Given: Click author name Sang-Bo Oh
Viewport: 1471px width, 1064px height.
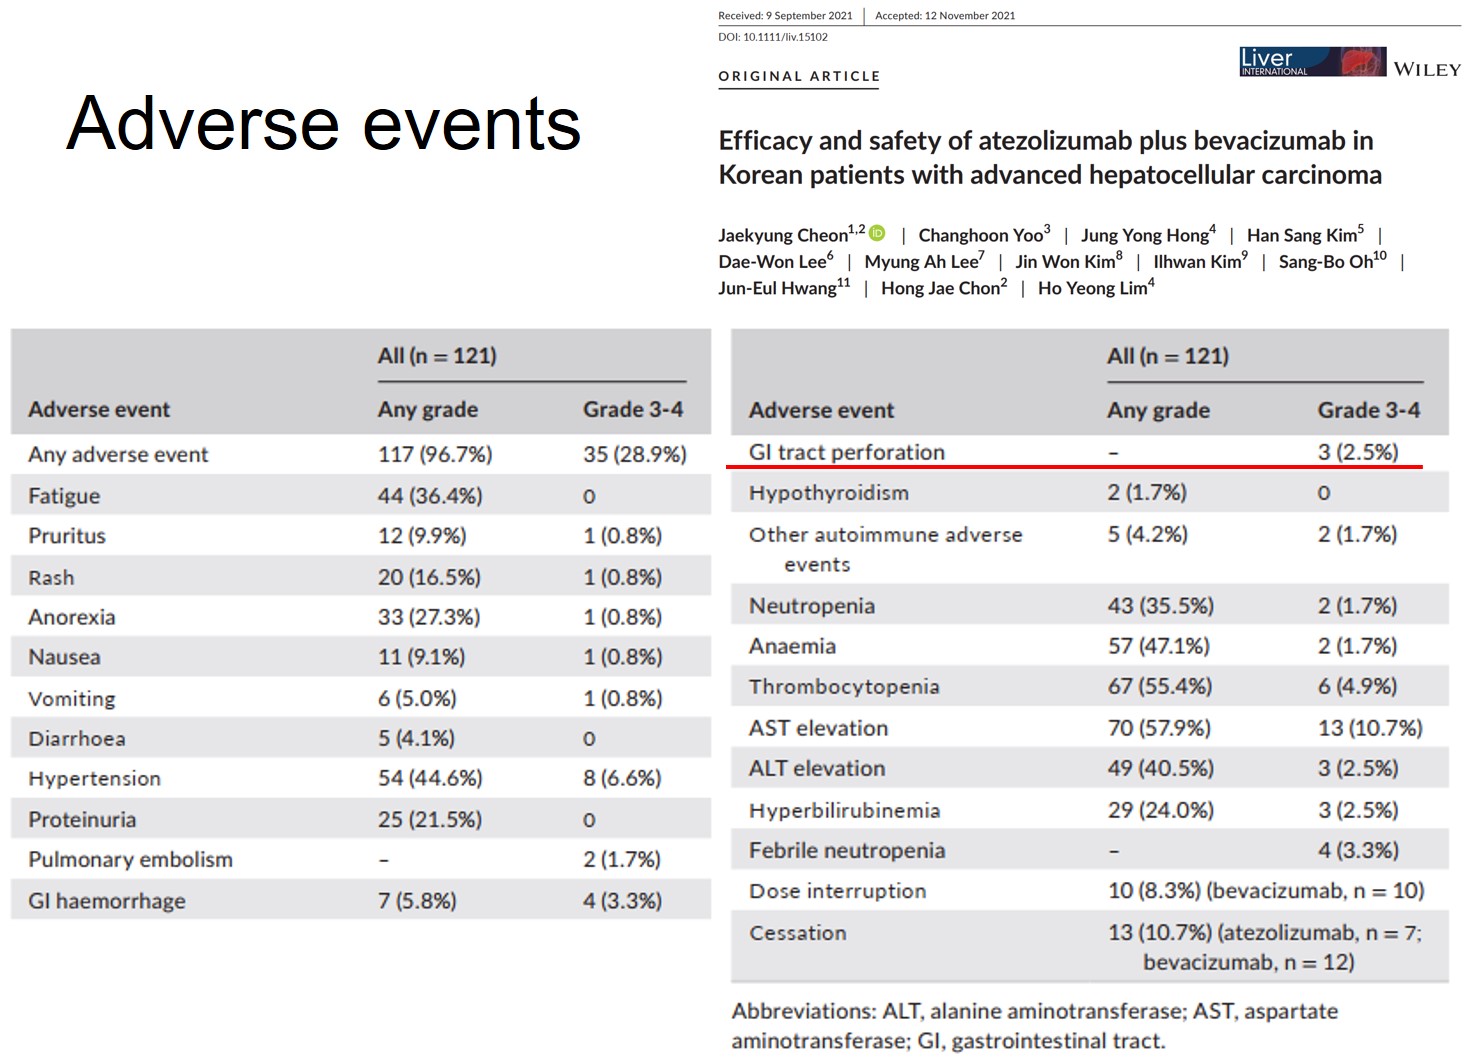Looking at the screenshot, I should [1332, 261].
